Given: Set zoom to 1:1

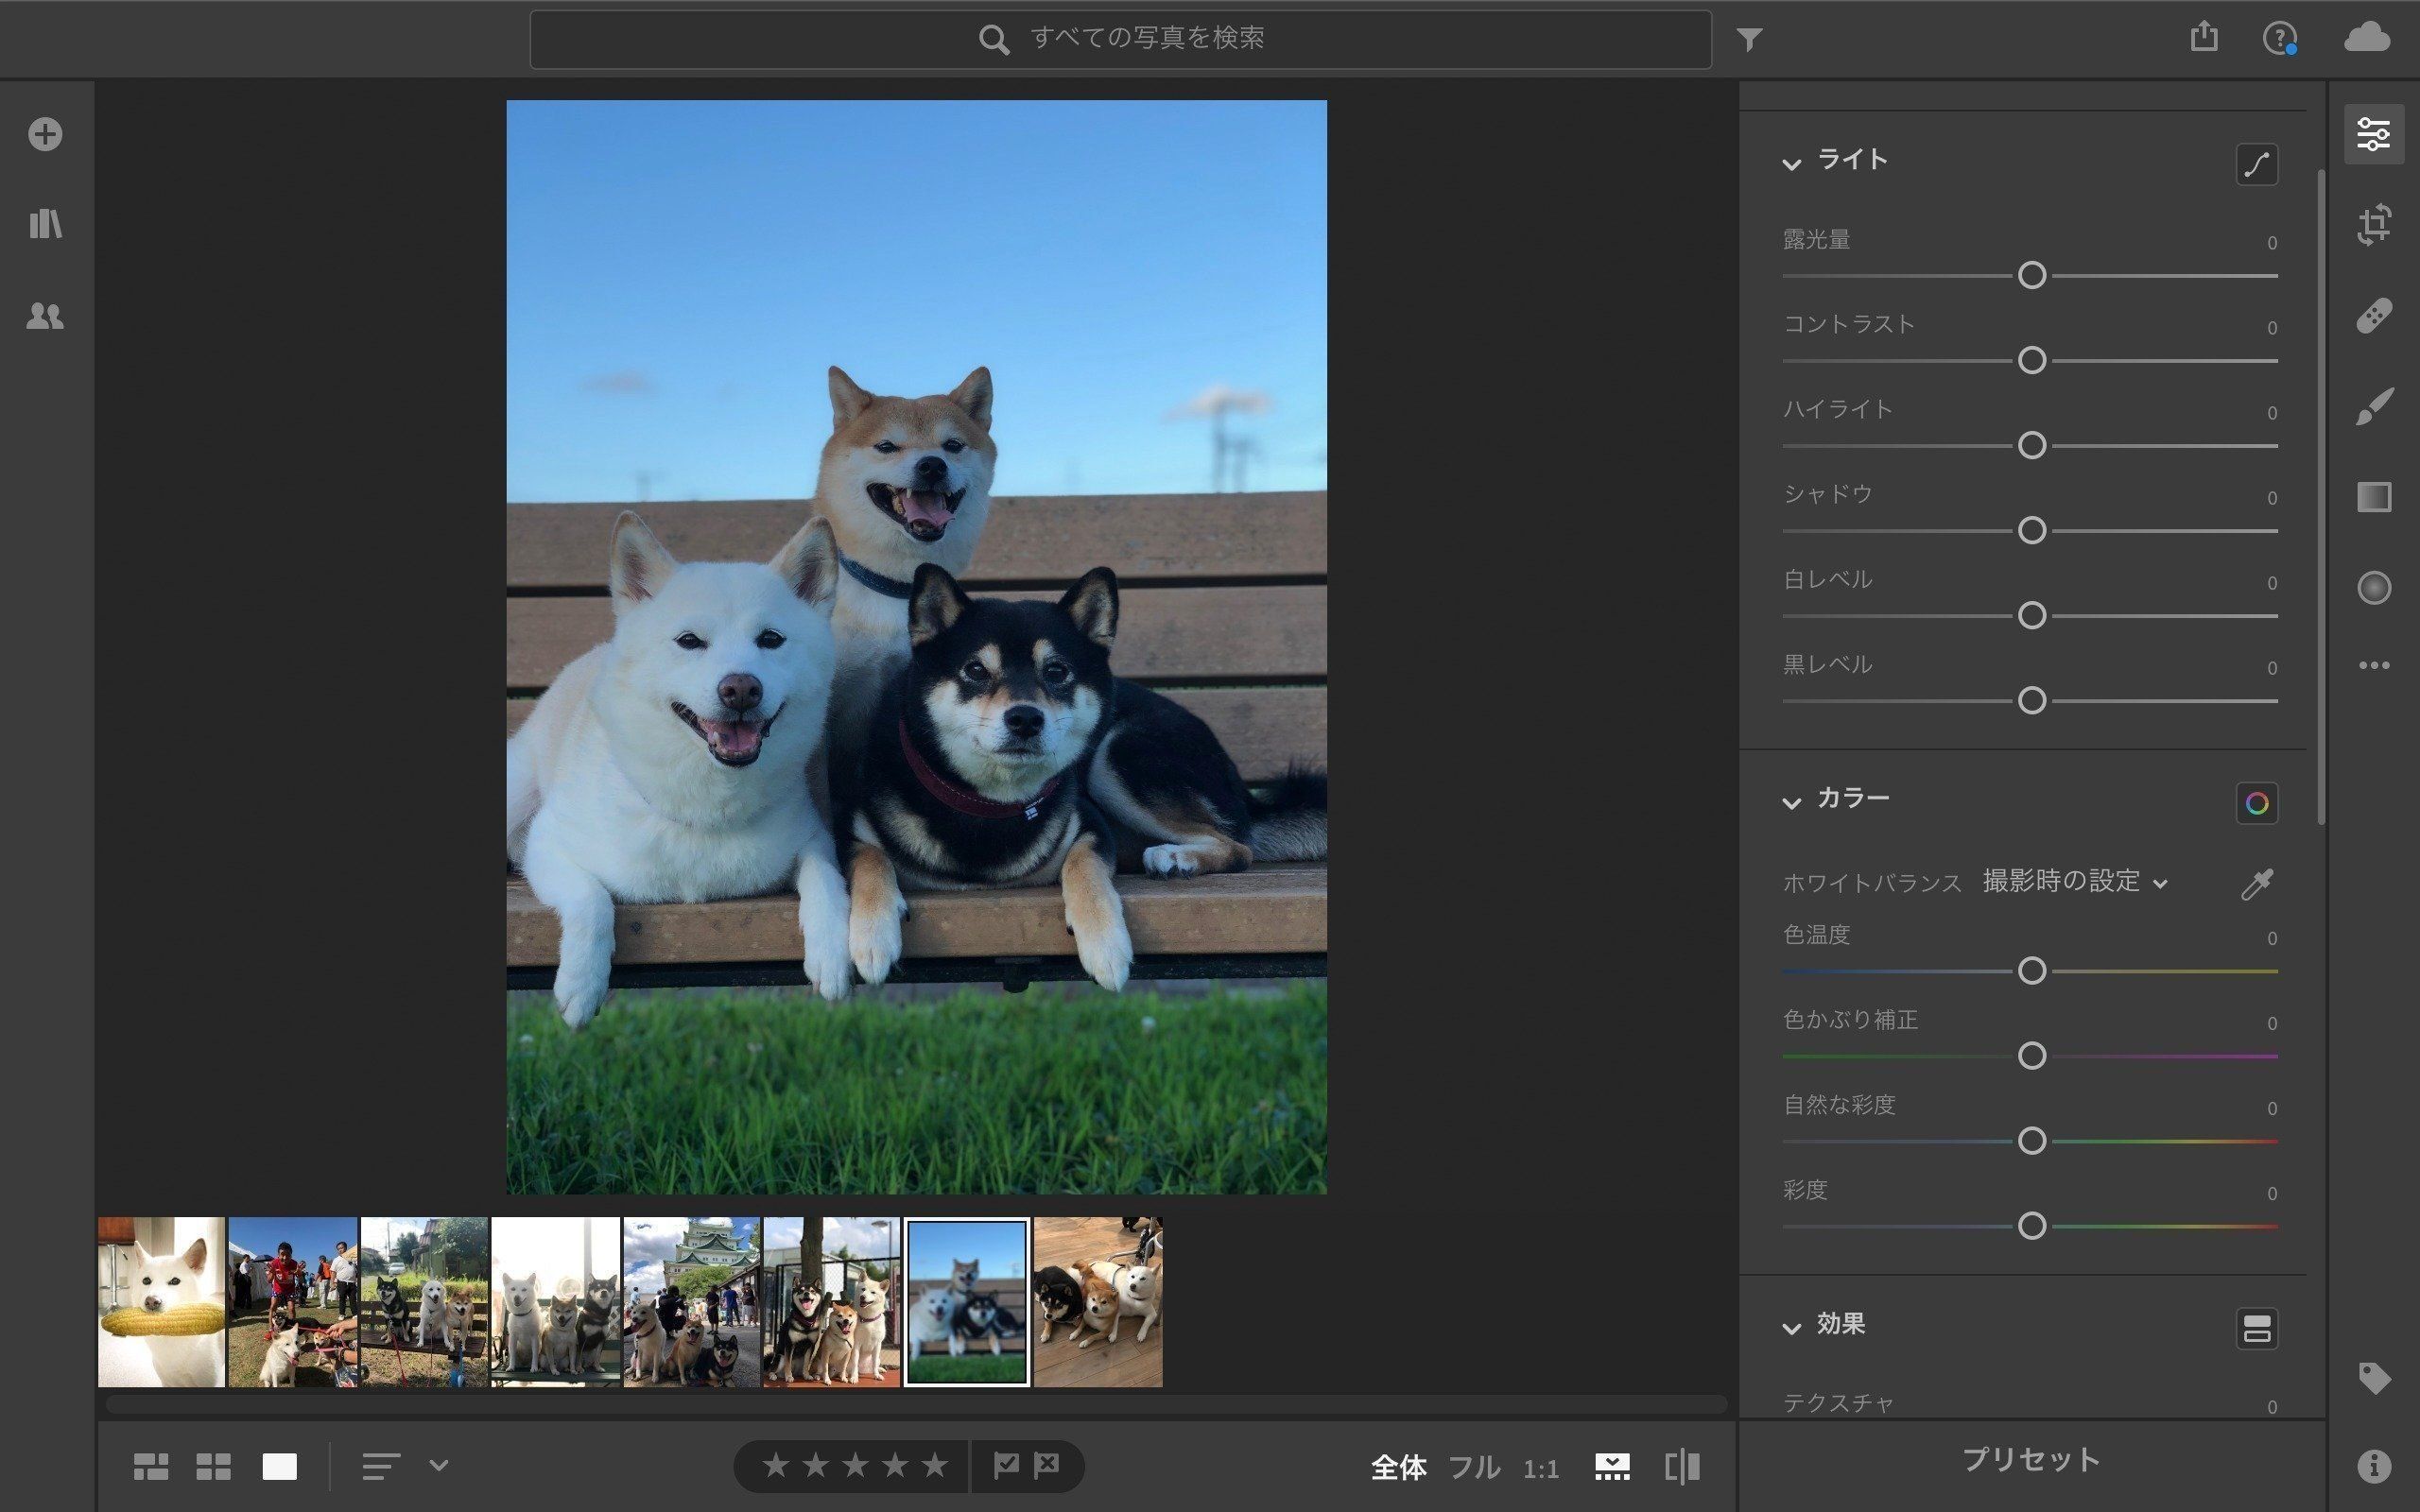Looking at the screenshot, I should click(x=1540, y=1469).
